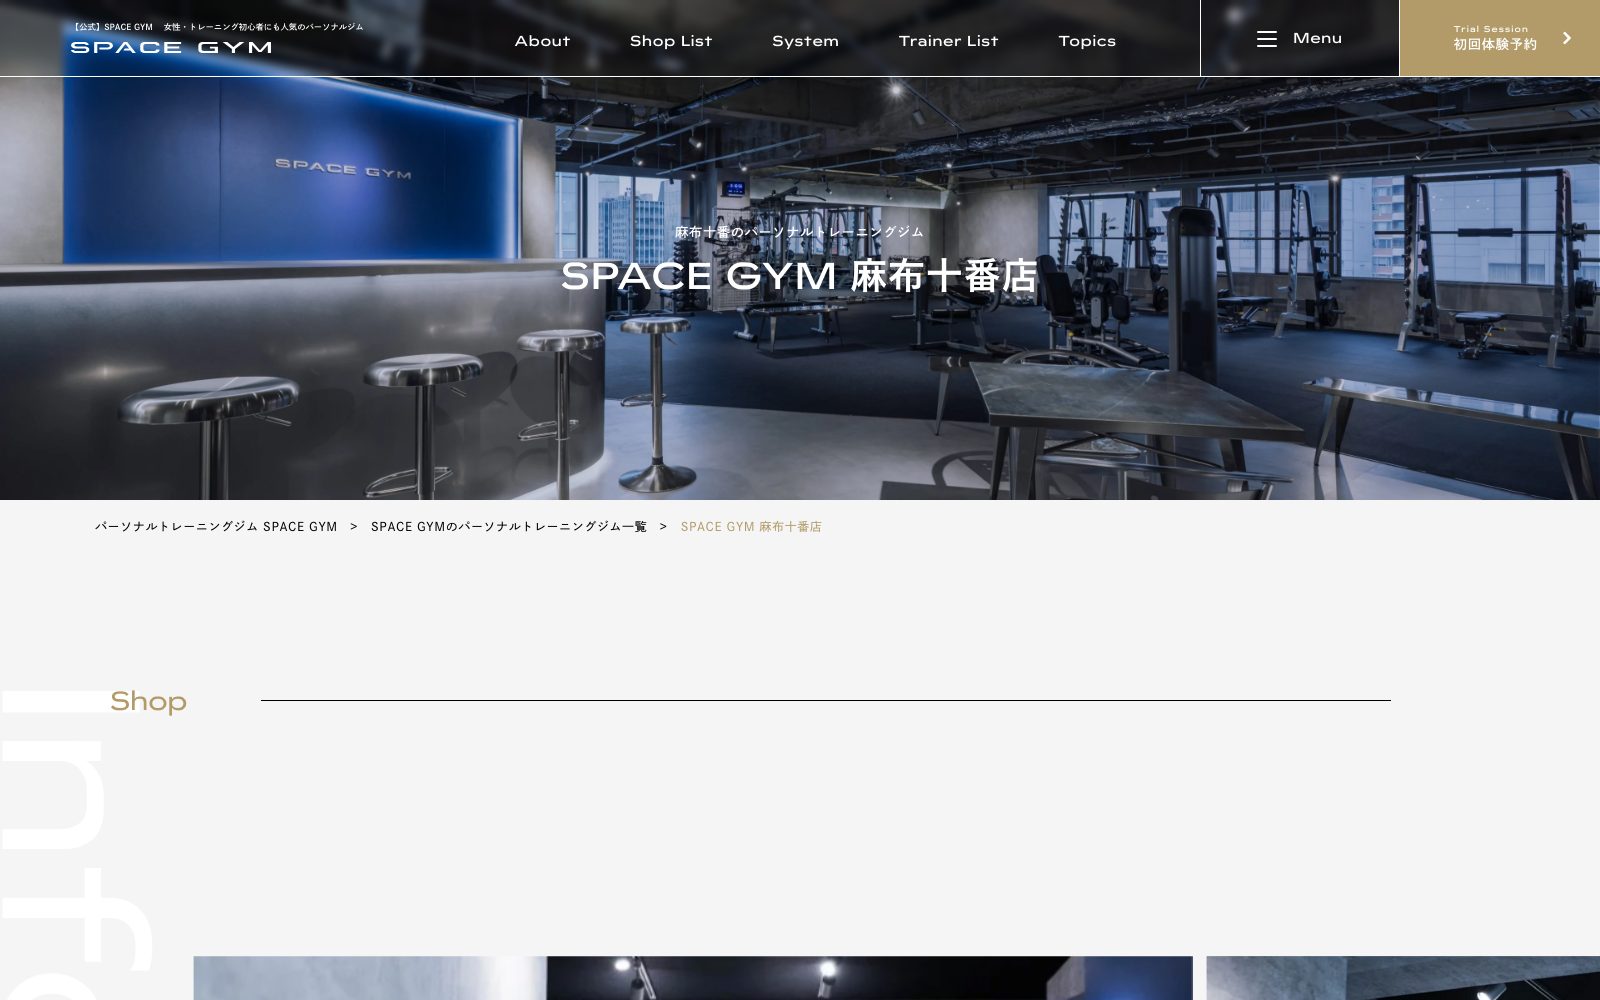Go to パーソナルトレーニングジム SPACE GYM breadcrumb
1600x1000 pixels.
216,527
